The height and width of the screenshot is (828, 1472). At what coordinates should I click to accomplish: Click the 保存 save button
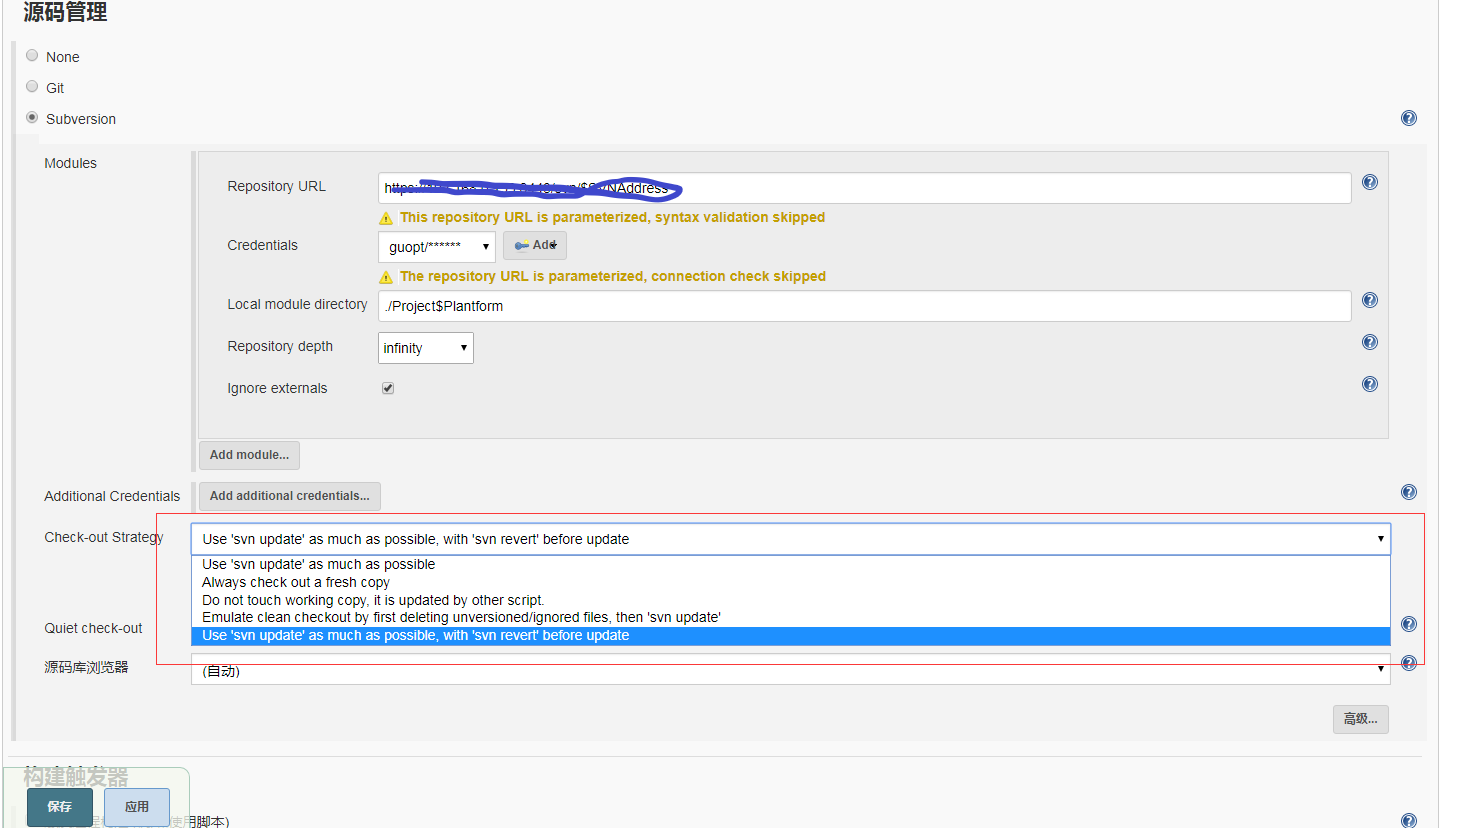click(x=60, y=807)
